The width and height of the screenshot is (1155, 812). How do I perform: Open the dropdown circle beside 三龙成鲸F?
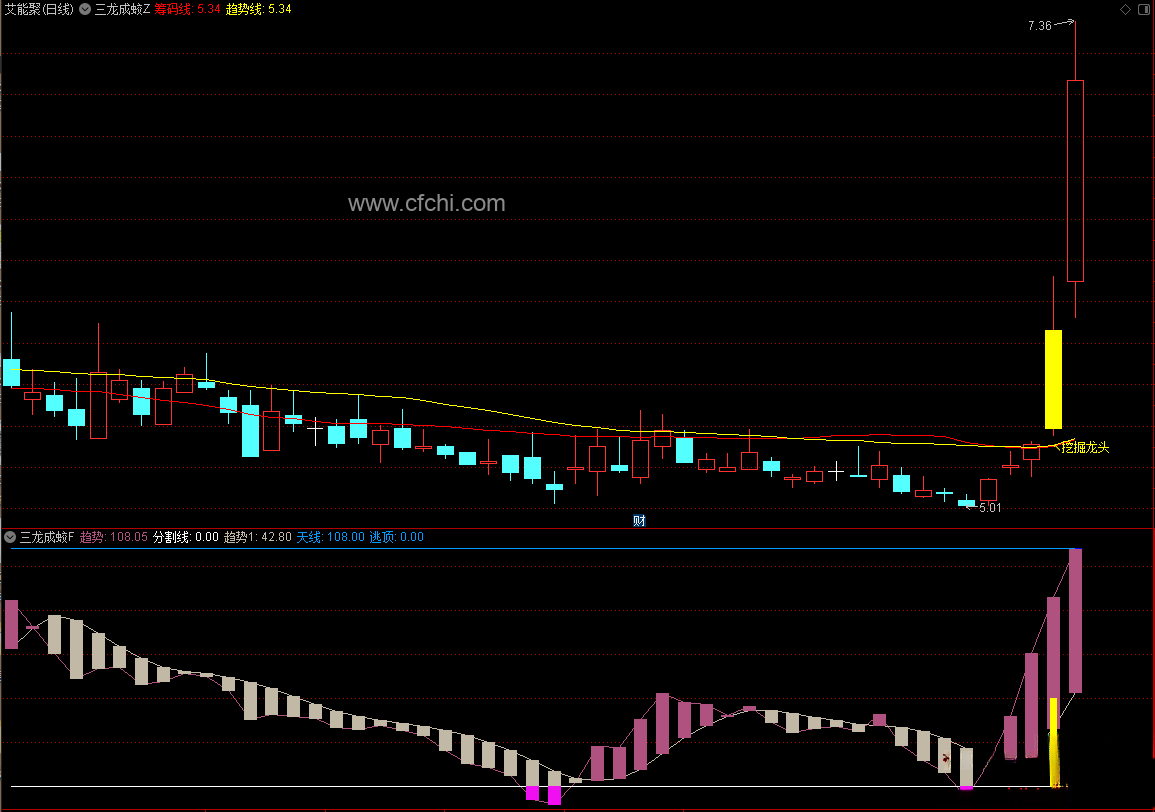coord(10,537)
